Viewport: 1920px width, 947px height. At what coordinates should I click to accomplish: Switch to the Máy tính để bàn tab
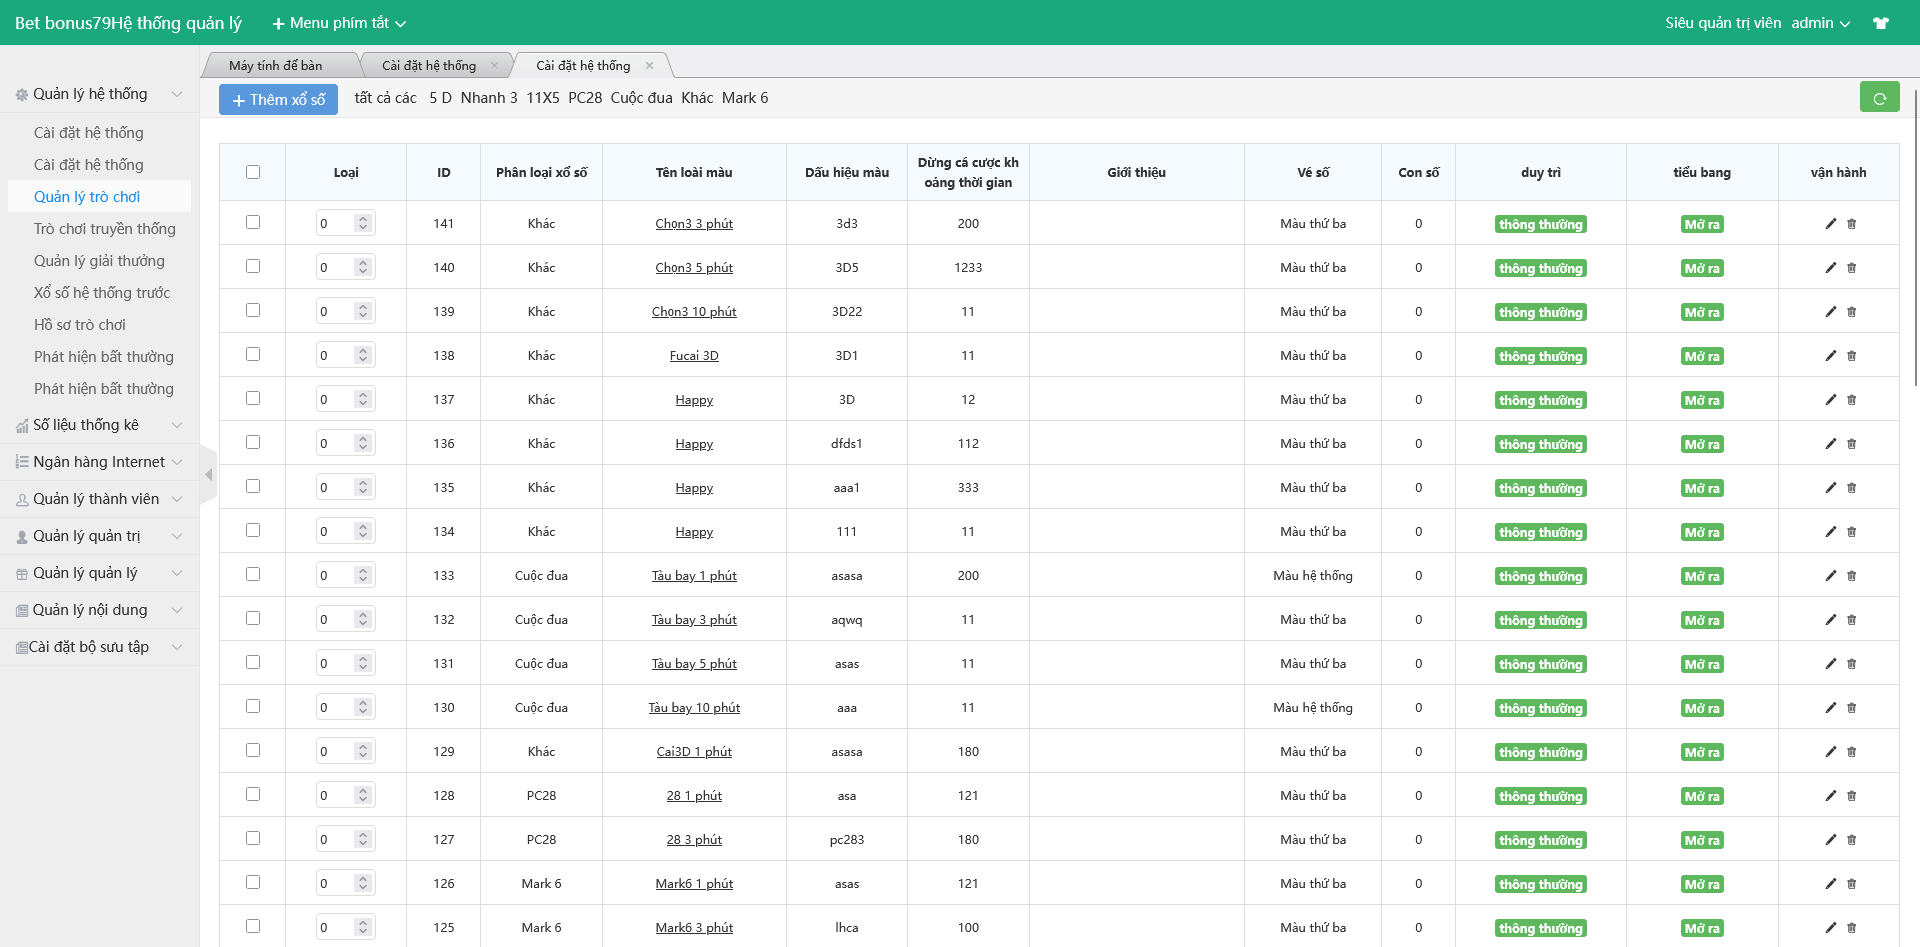coord(275,66)
